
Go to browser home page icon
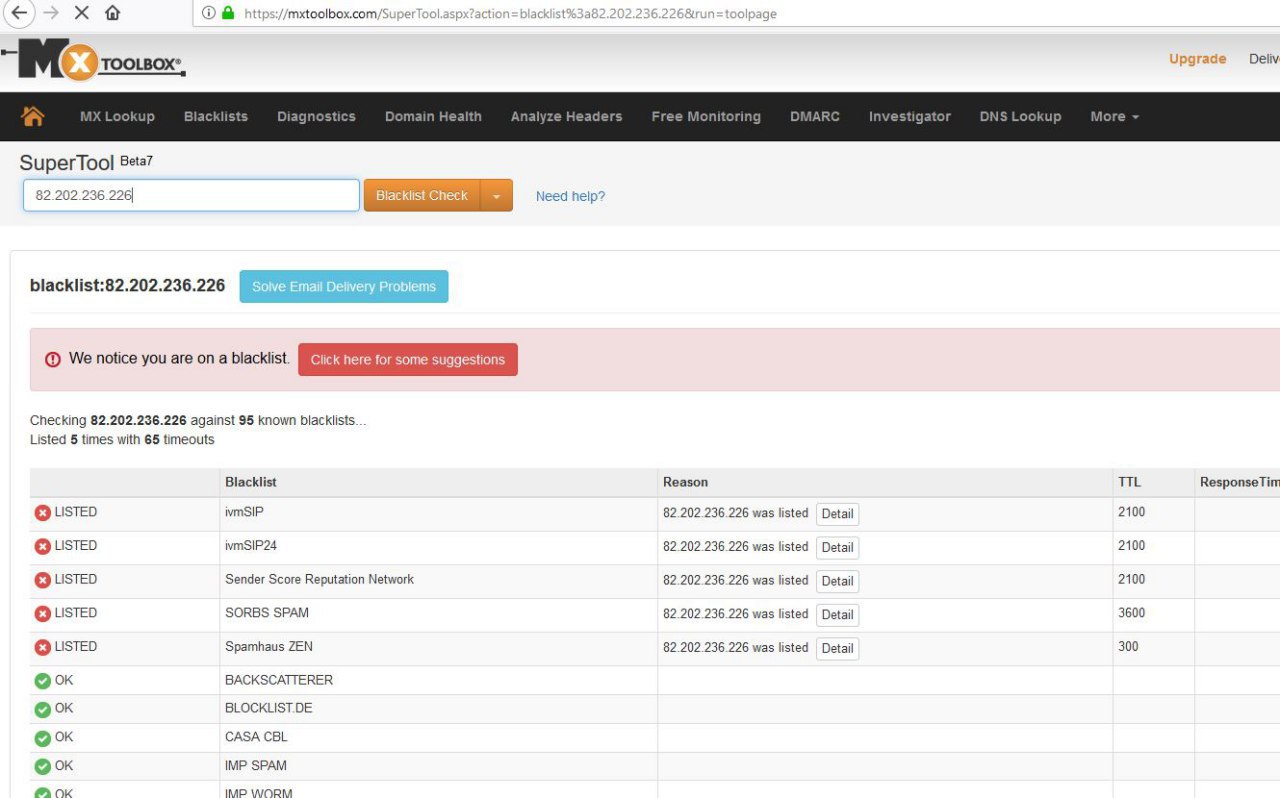pyautogui.click(x=113, y=14)
